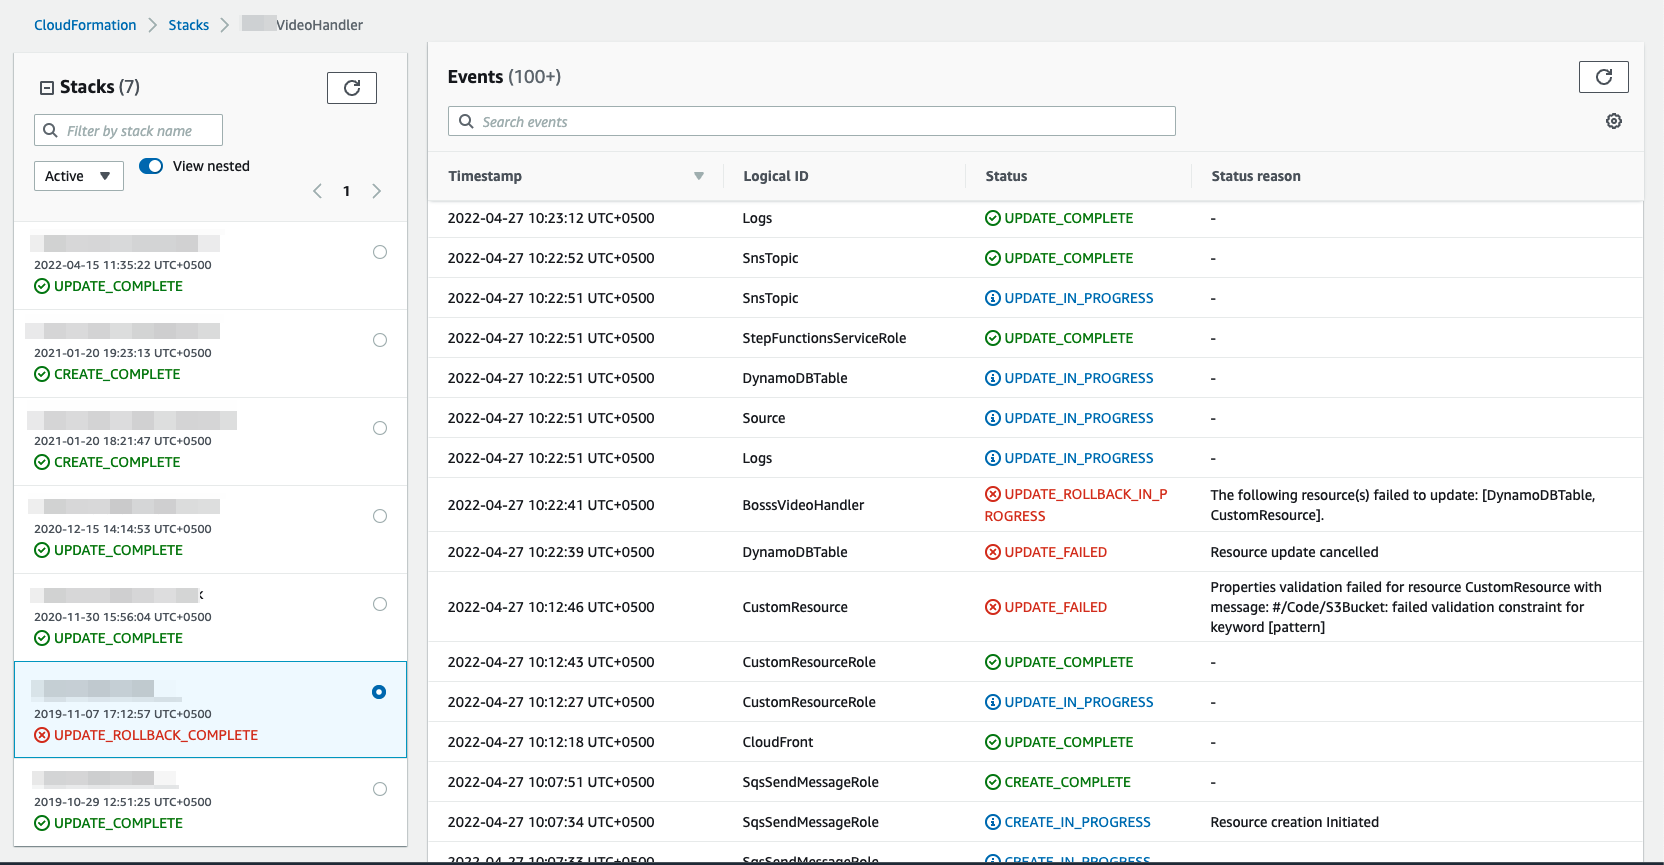Click StepFunctionsServiceRole logical ID
Image resolution: width=1664 pixels, height=865 pixels.
824,338
